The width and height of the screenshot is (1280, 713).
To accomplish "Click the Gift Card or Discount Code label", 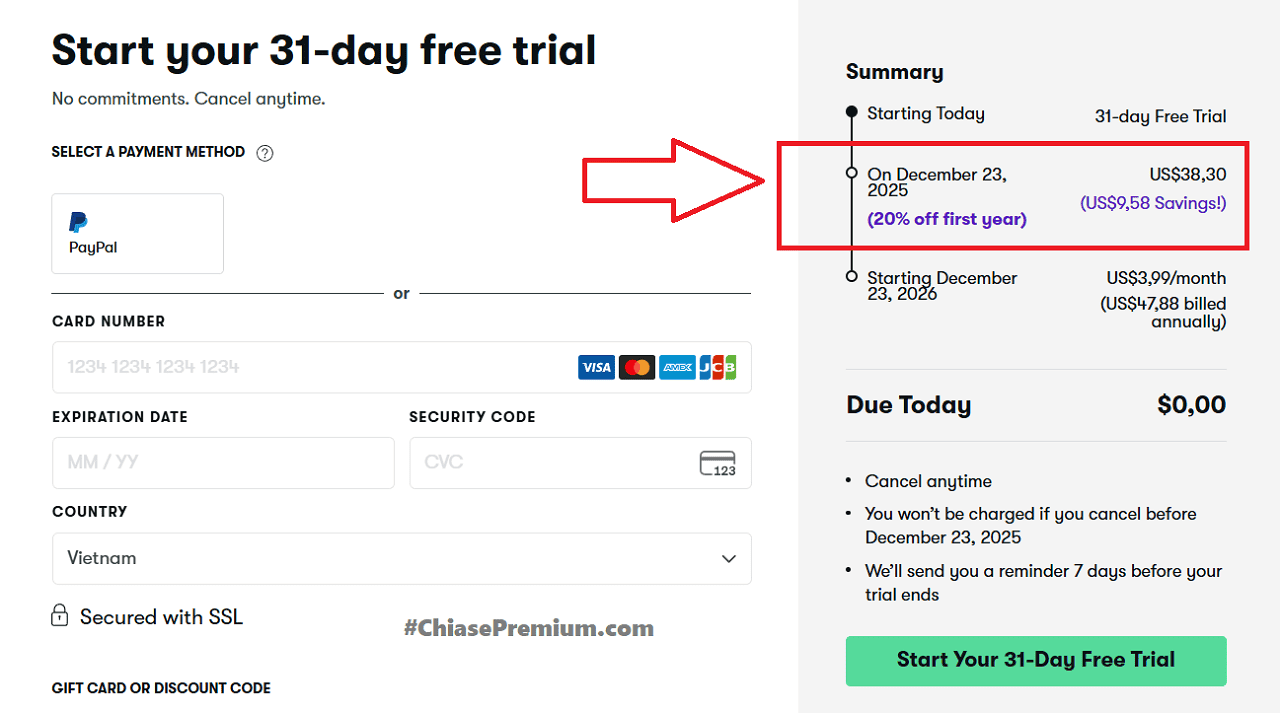I will [161, 688].
